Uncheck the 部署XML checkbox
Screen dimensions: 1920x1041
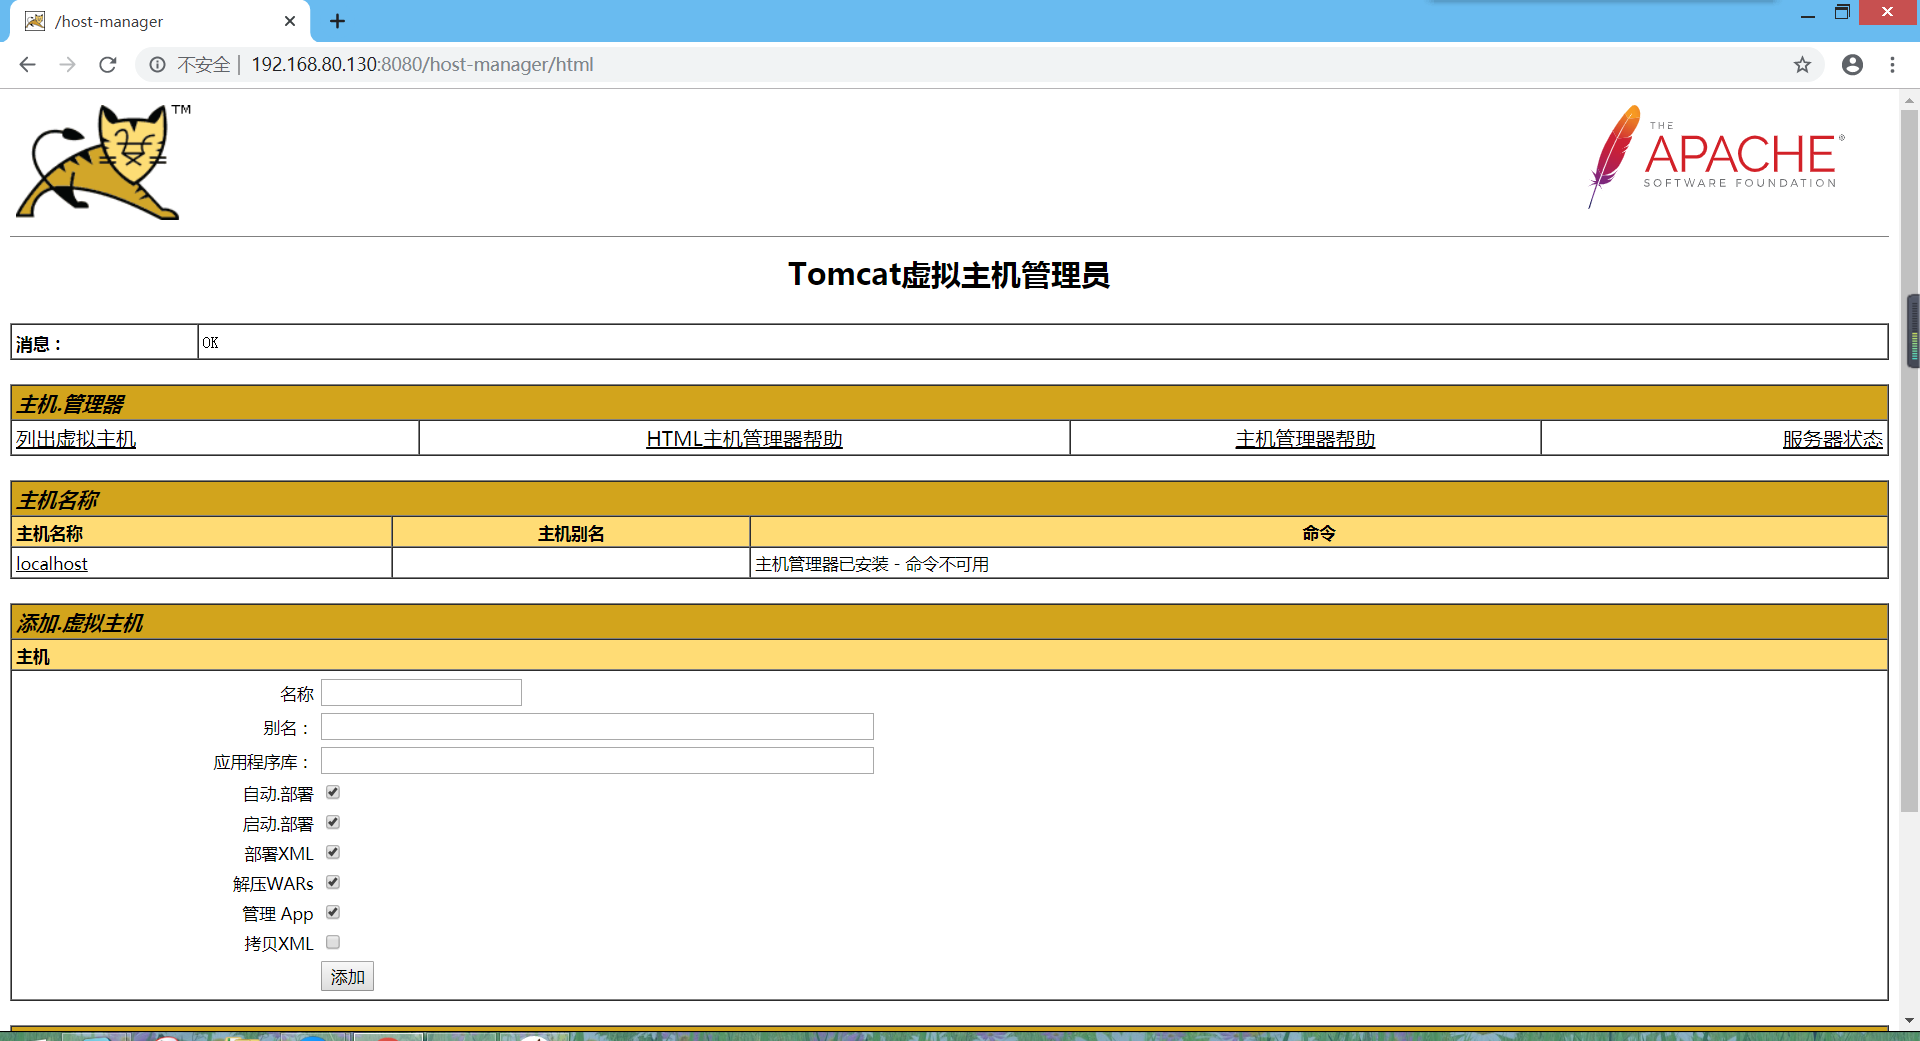coord(333,852)
